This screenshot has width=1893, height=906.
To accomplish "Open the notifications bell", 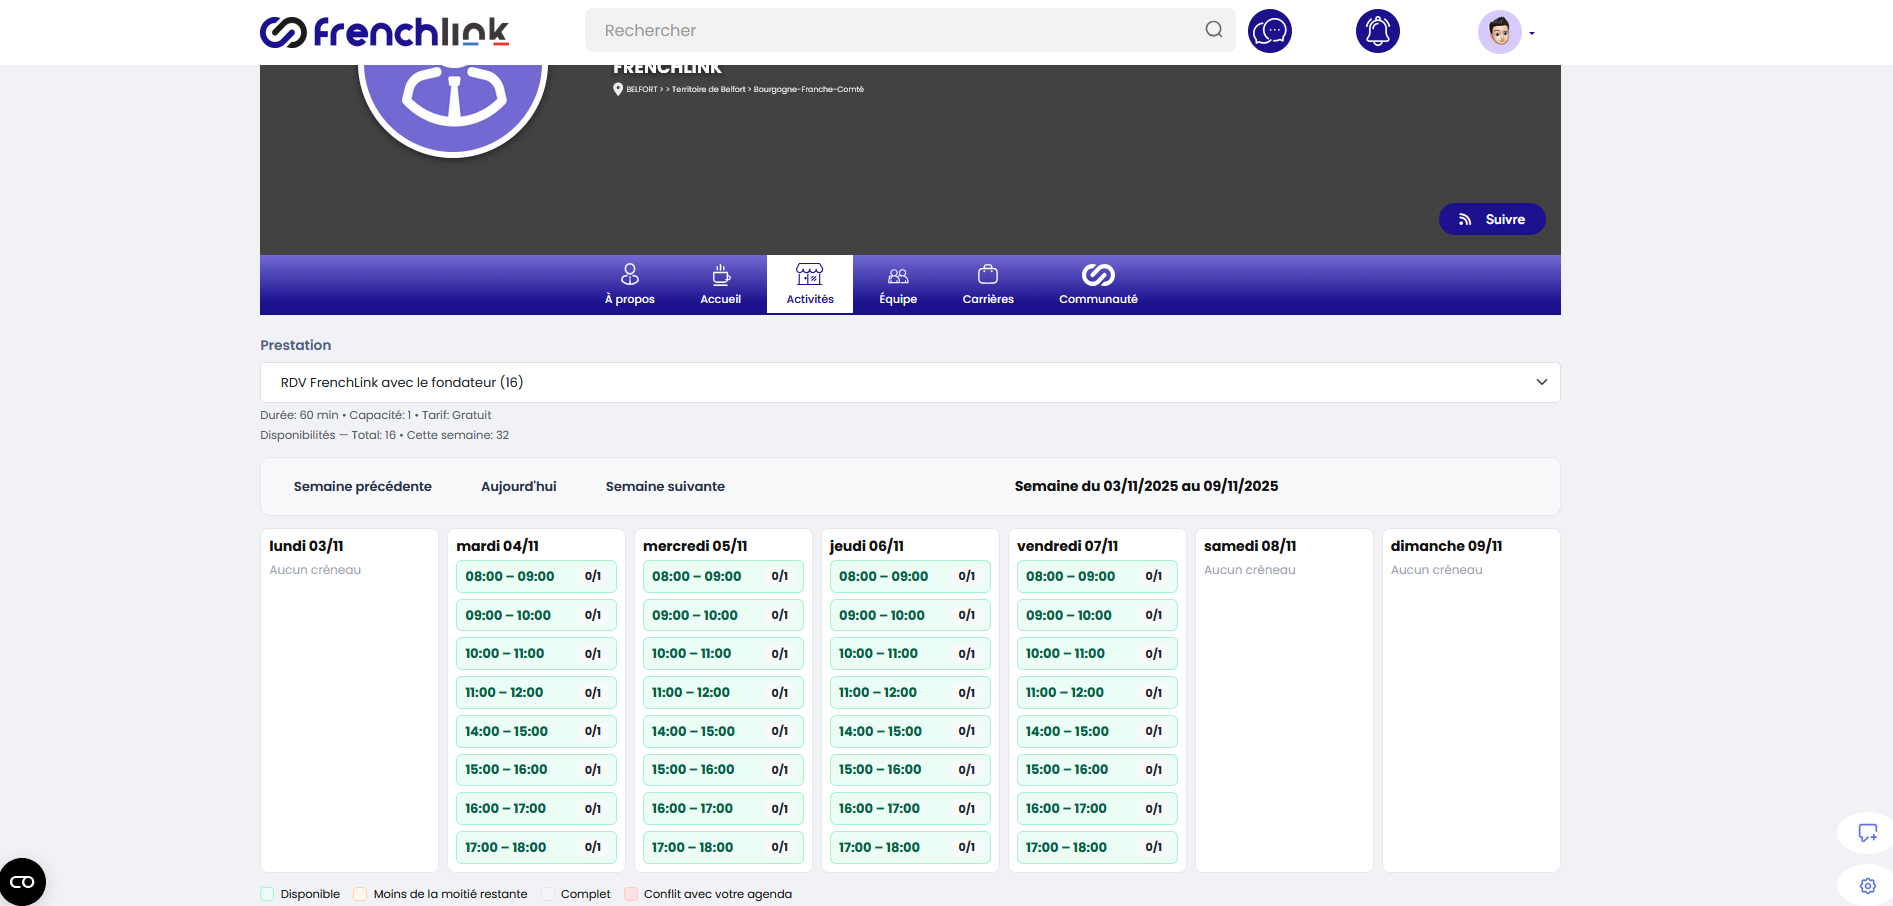I will tap(1377, 31).
